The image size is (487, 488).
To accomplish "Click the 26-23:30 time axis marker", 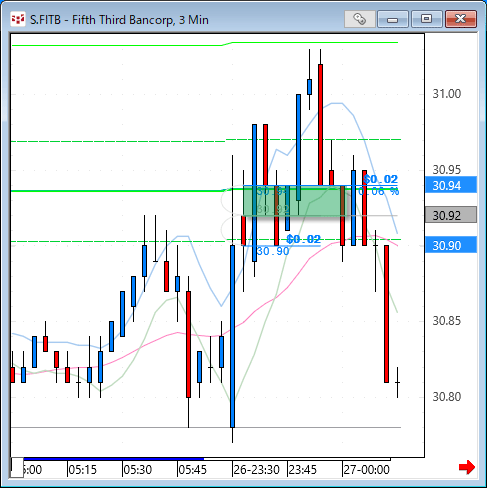I will tap(256, 470).
